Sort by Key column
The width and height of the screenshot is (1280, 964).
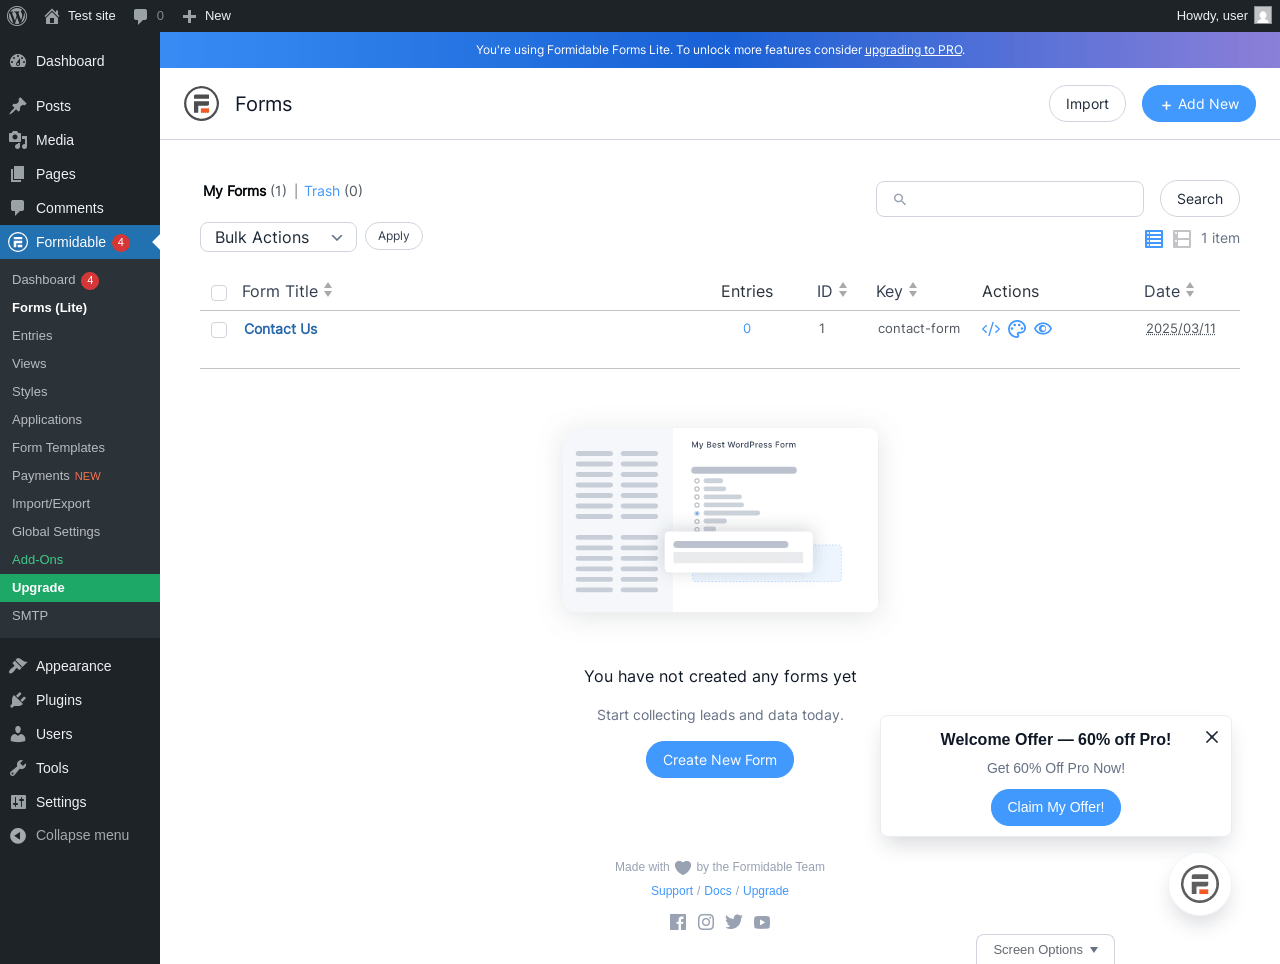897,291
